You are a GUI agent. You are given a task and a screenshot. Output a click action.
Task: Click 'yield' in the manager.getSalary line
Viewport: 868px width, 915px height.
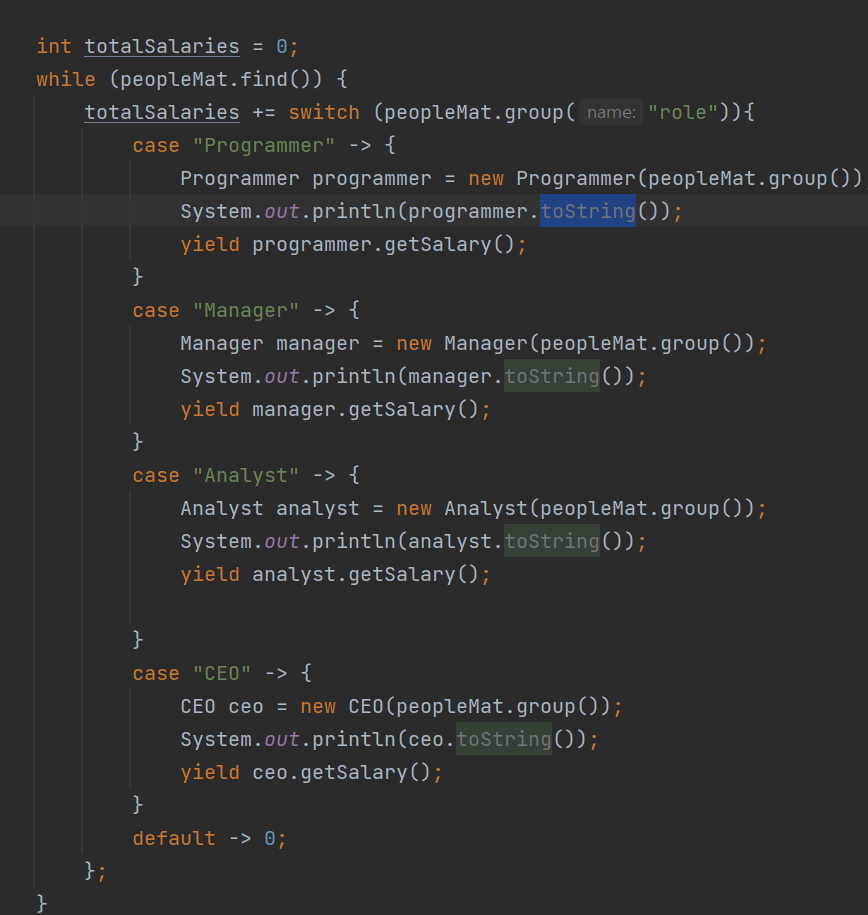[x=210, y=409]
